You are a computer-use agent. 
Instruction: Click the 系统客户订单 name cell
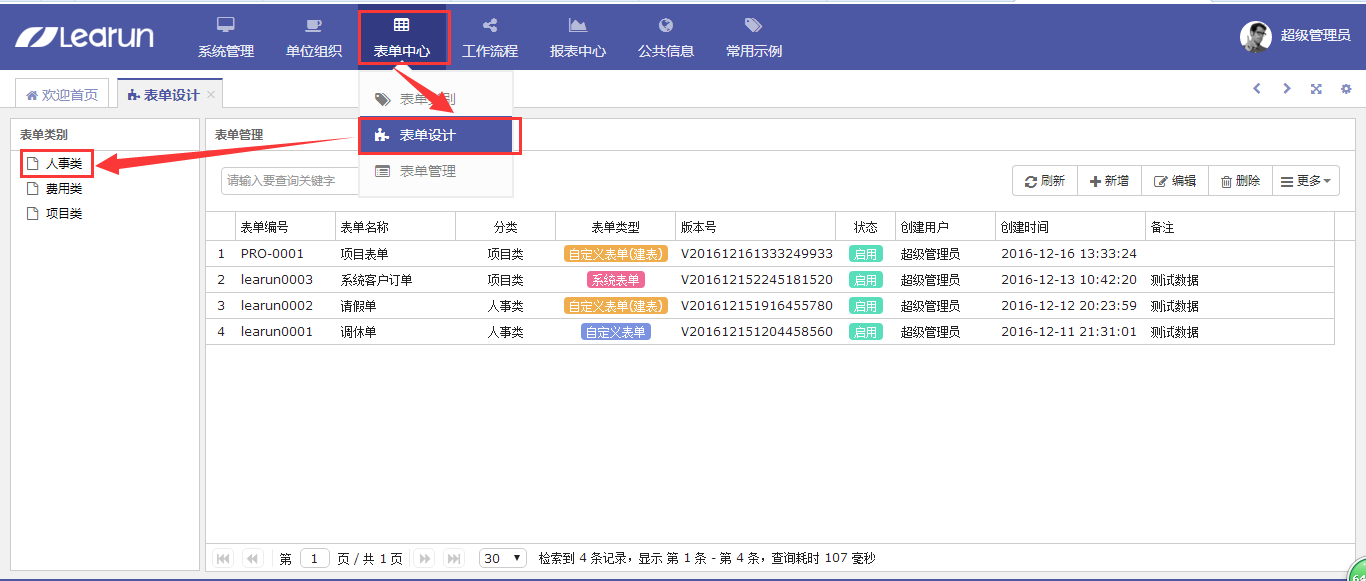(x=395, y=280)
